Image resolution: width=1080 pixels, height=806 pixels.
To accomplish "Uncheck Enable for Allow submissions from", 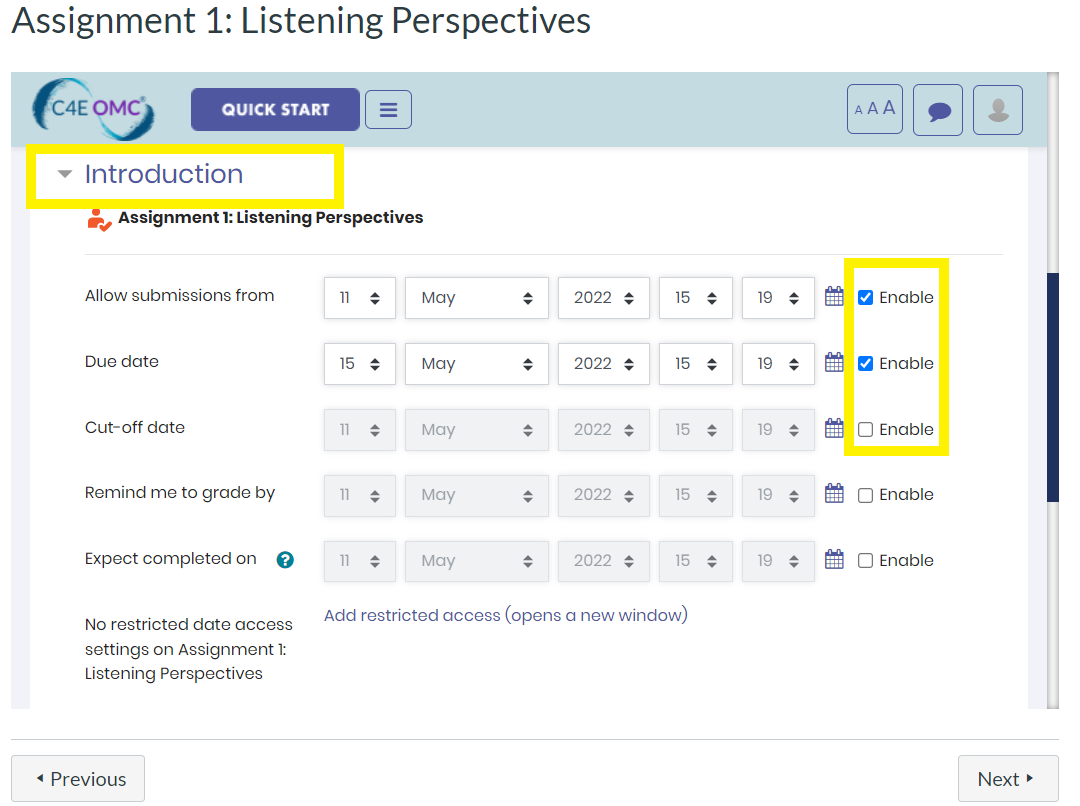I will point(866,298).
